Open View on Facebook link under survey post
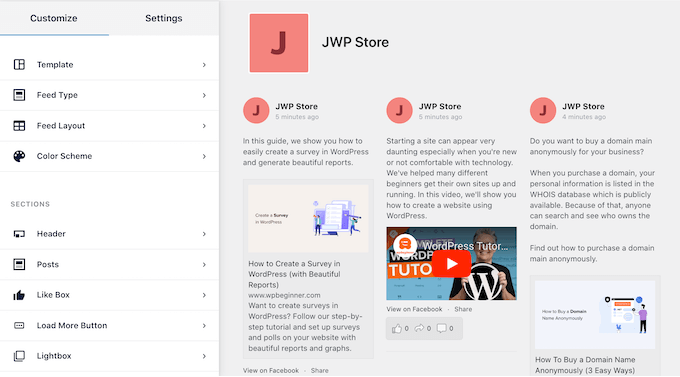Image resolution: width=680 pixels, height=377 pixels. pos(271,370)
